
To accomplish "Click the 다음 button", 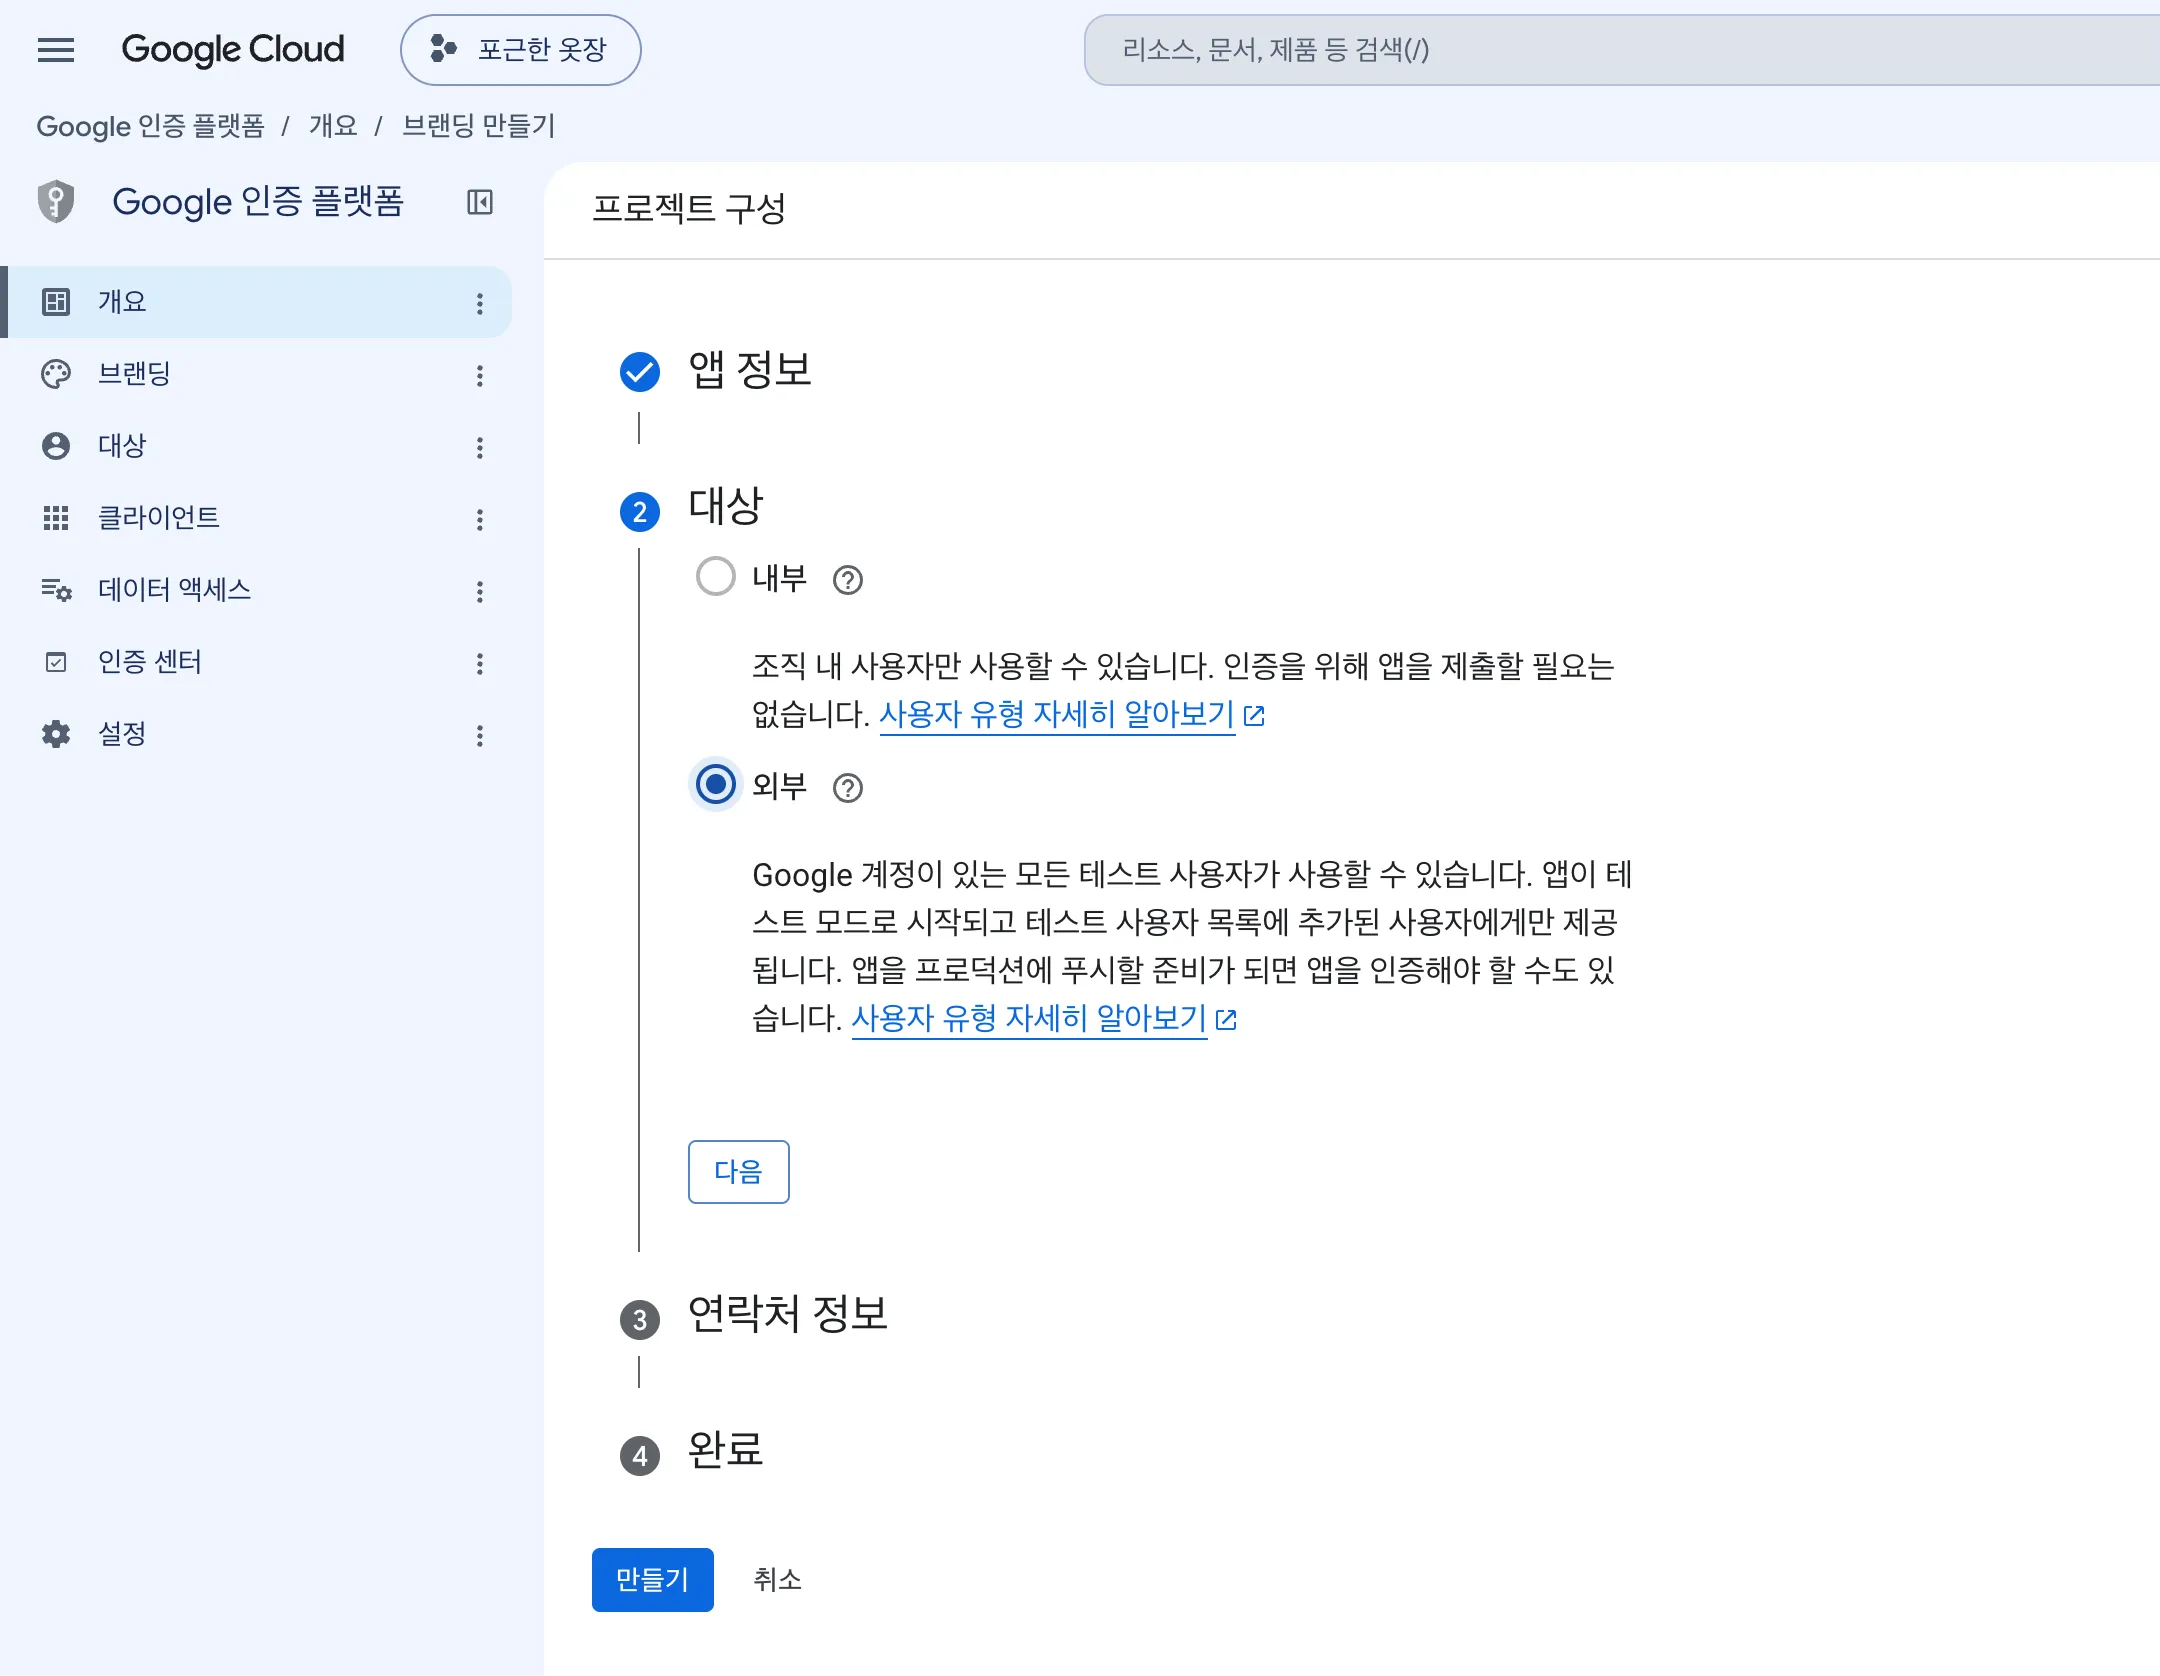I will pyautogui.click(x=739, y=1171).
